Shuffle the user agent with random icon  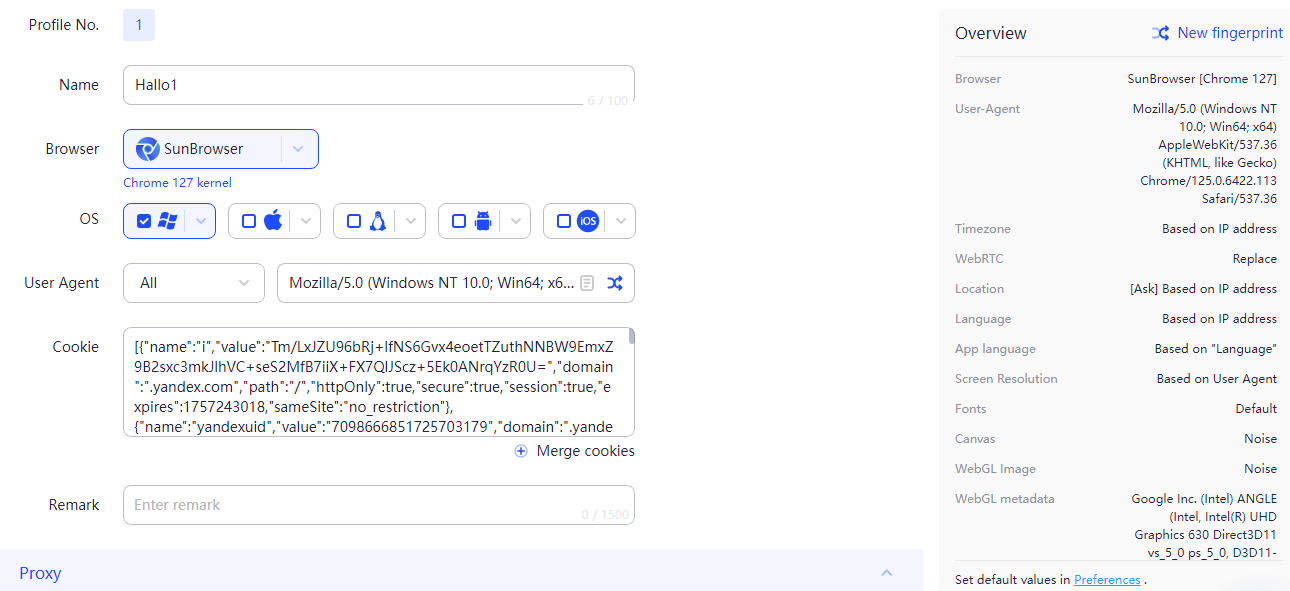pyautogui.click(x=615, y=283)
